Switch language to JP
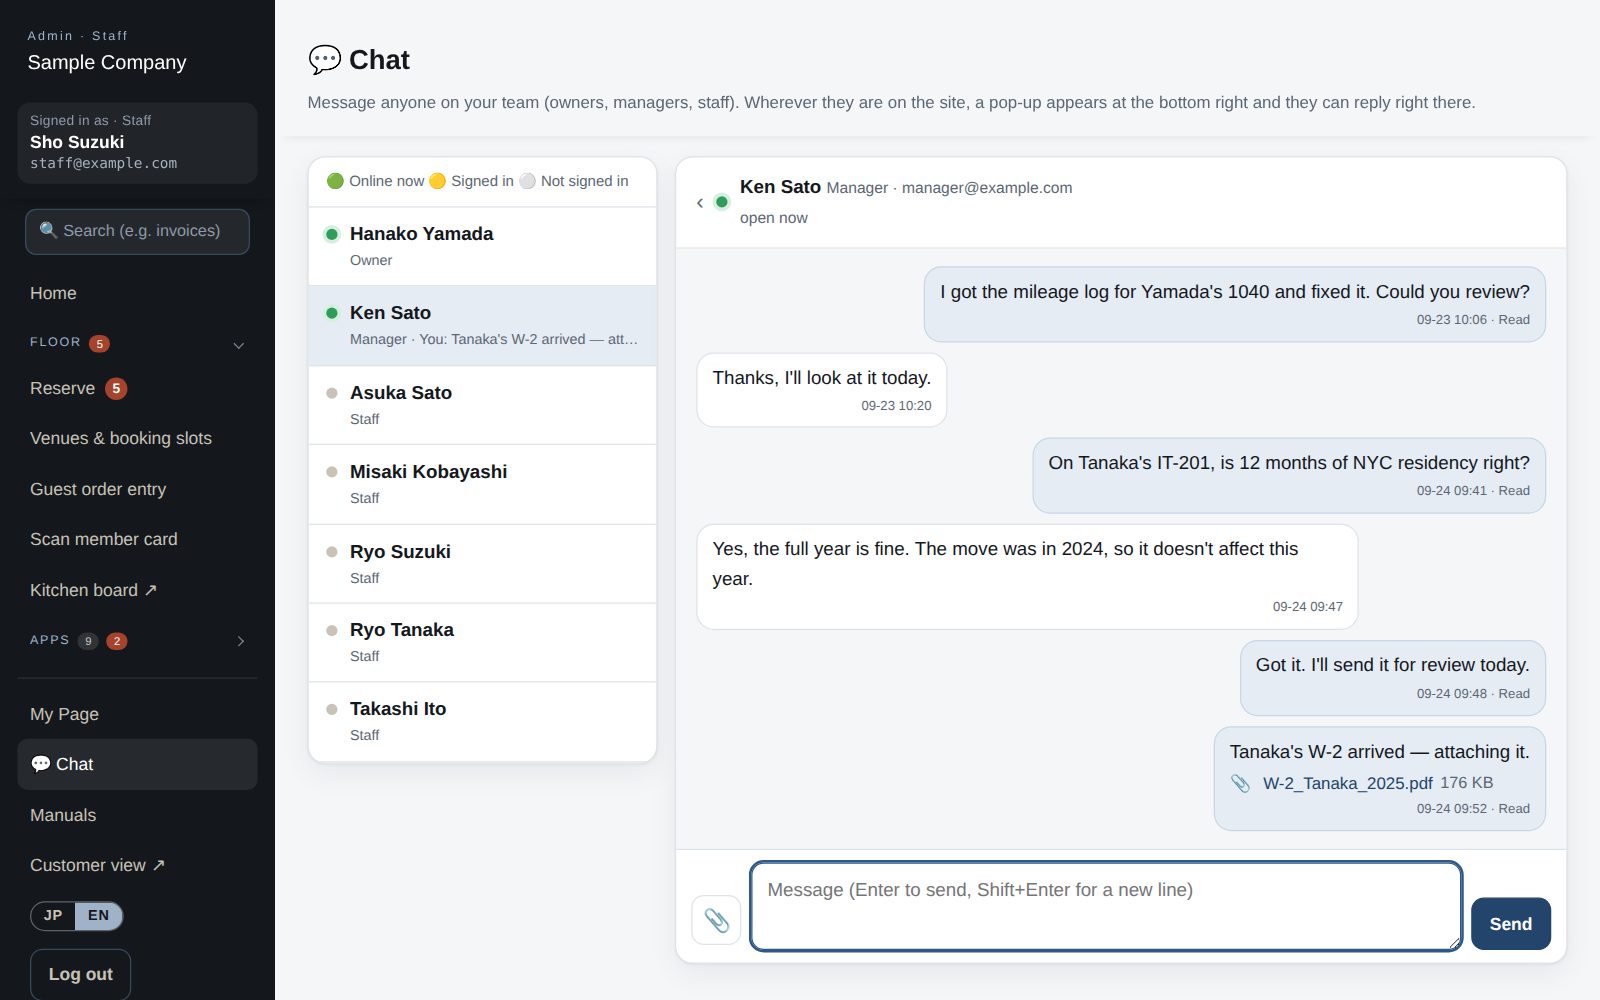Image resolution: width=1600 pixels, height=1000 pixels. (x=53, y=916)
